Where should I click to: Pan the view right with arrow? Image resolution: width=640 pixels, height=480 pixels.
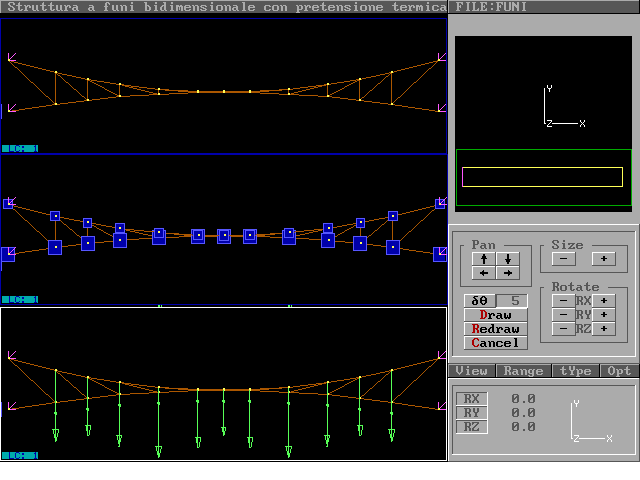pyautogui.click(x=508, y=273)
